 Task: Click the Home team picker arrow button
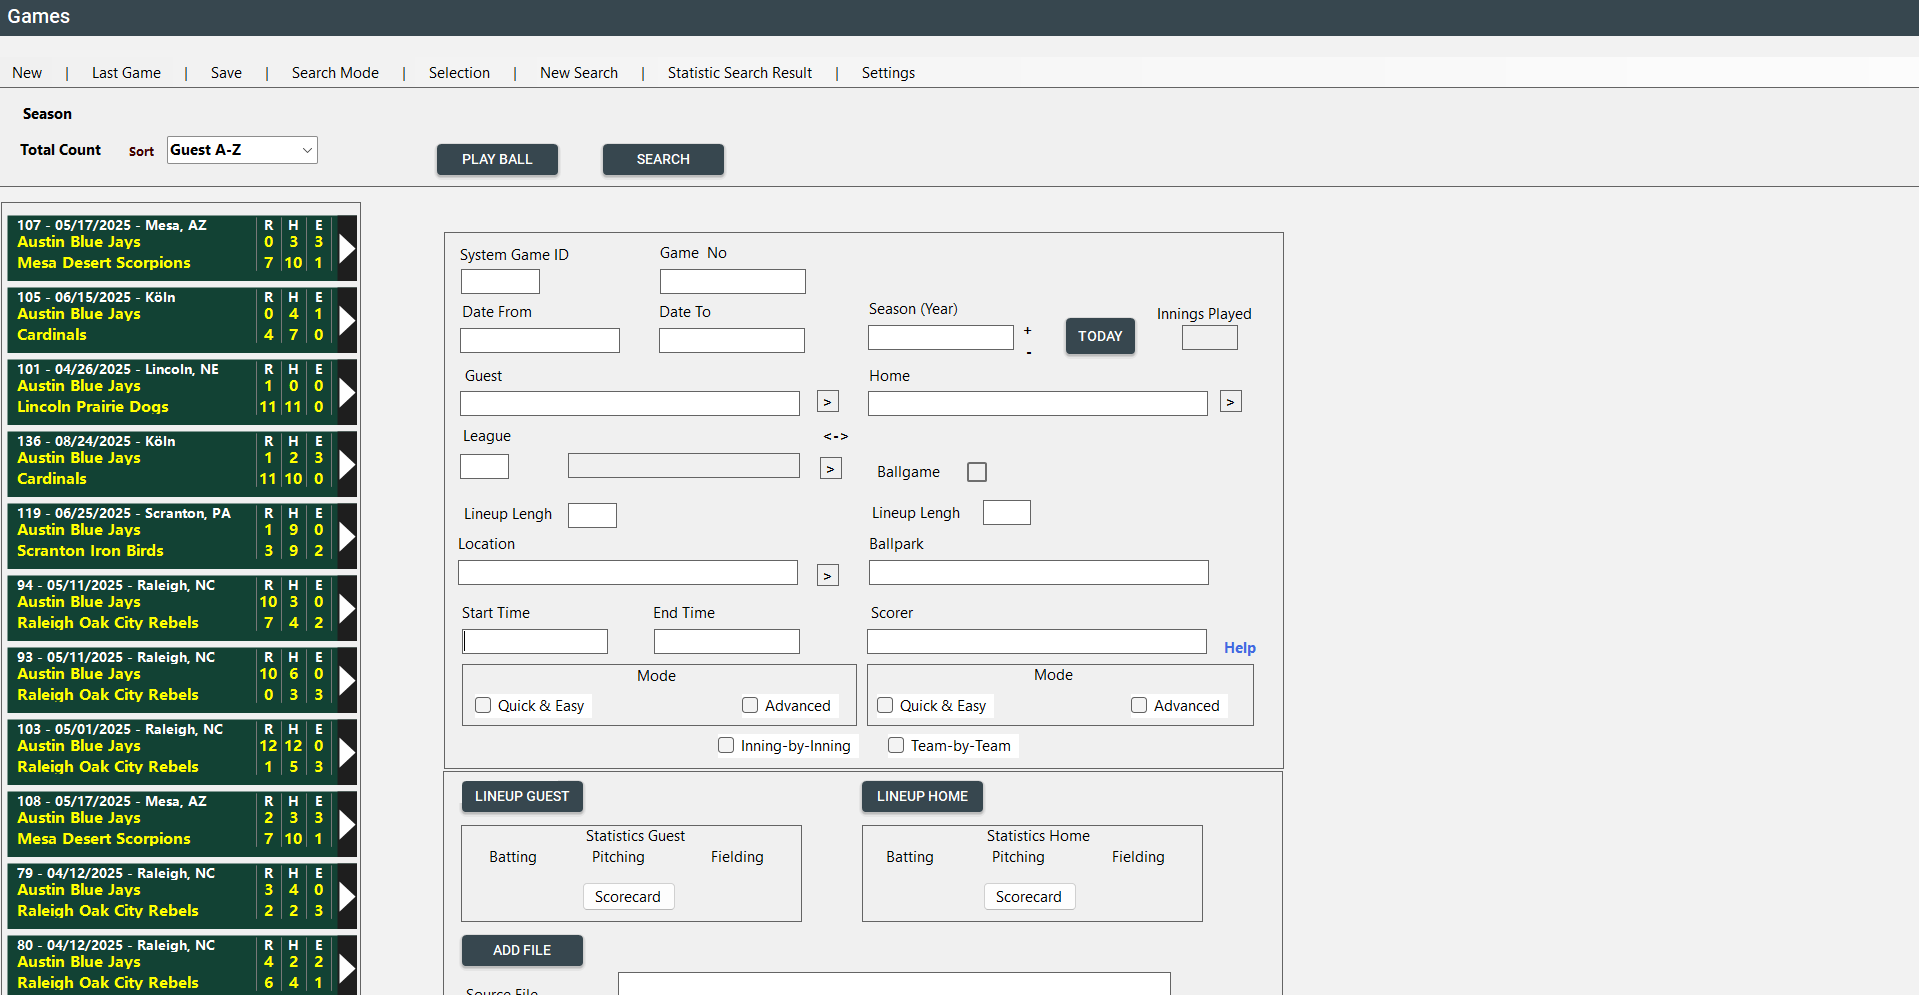coord(1230,402)
